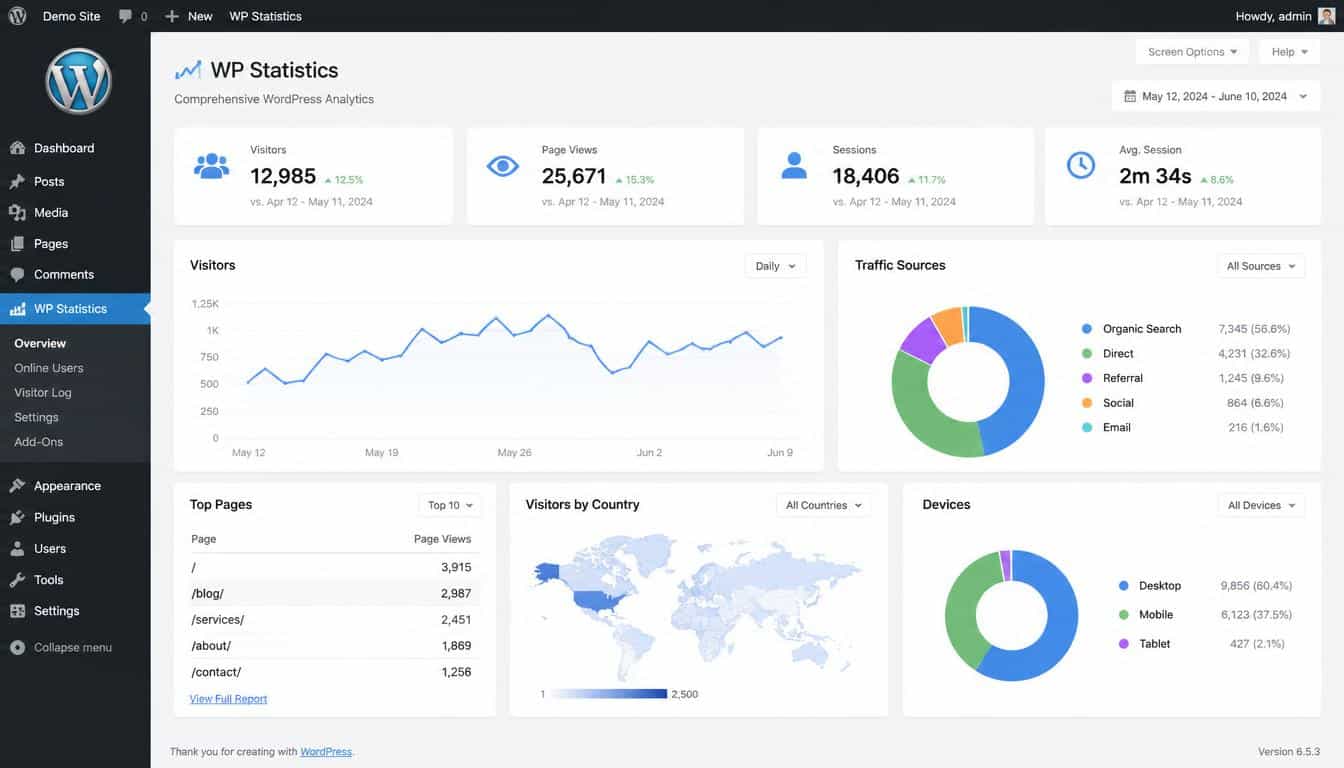This screenshot has height=768, width=1344.
Task: Open the All Sources dropdown
Action: 1260,266
